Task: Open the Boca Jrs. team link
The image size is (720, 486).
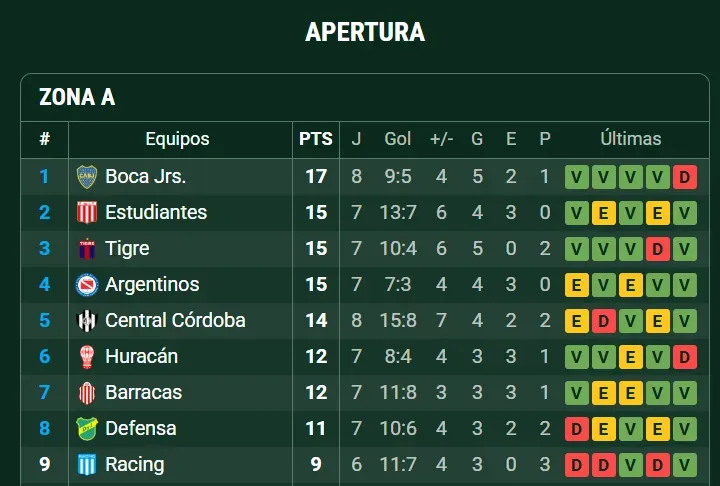Action: point(145,177)
